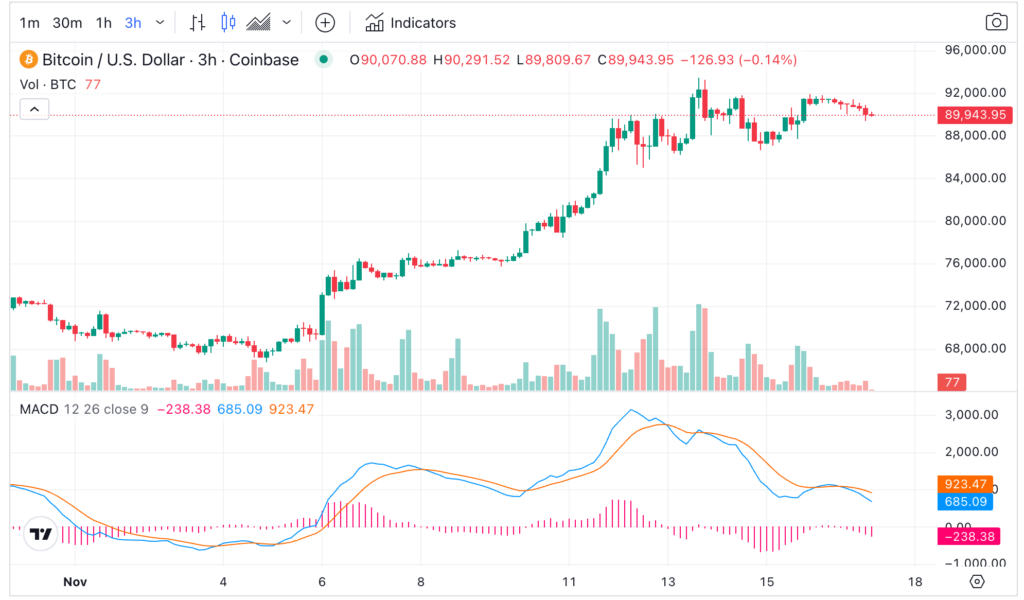This screenshot has height=600, width=1024.
Task: Switch to the 1h timeframe
Action: tap(102, 22)
